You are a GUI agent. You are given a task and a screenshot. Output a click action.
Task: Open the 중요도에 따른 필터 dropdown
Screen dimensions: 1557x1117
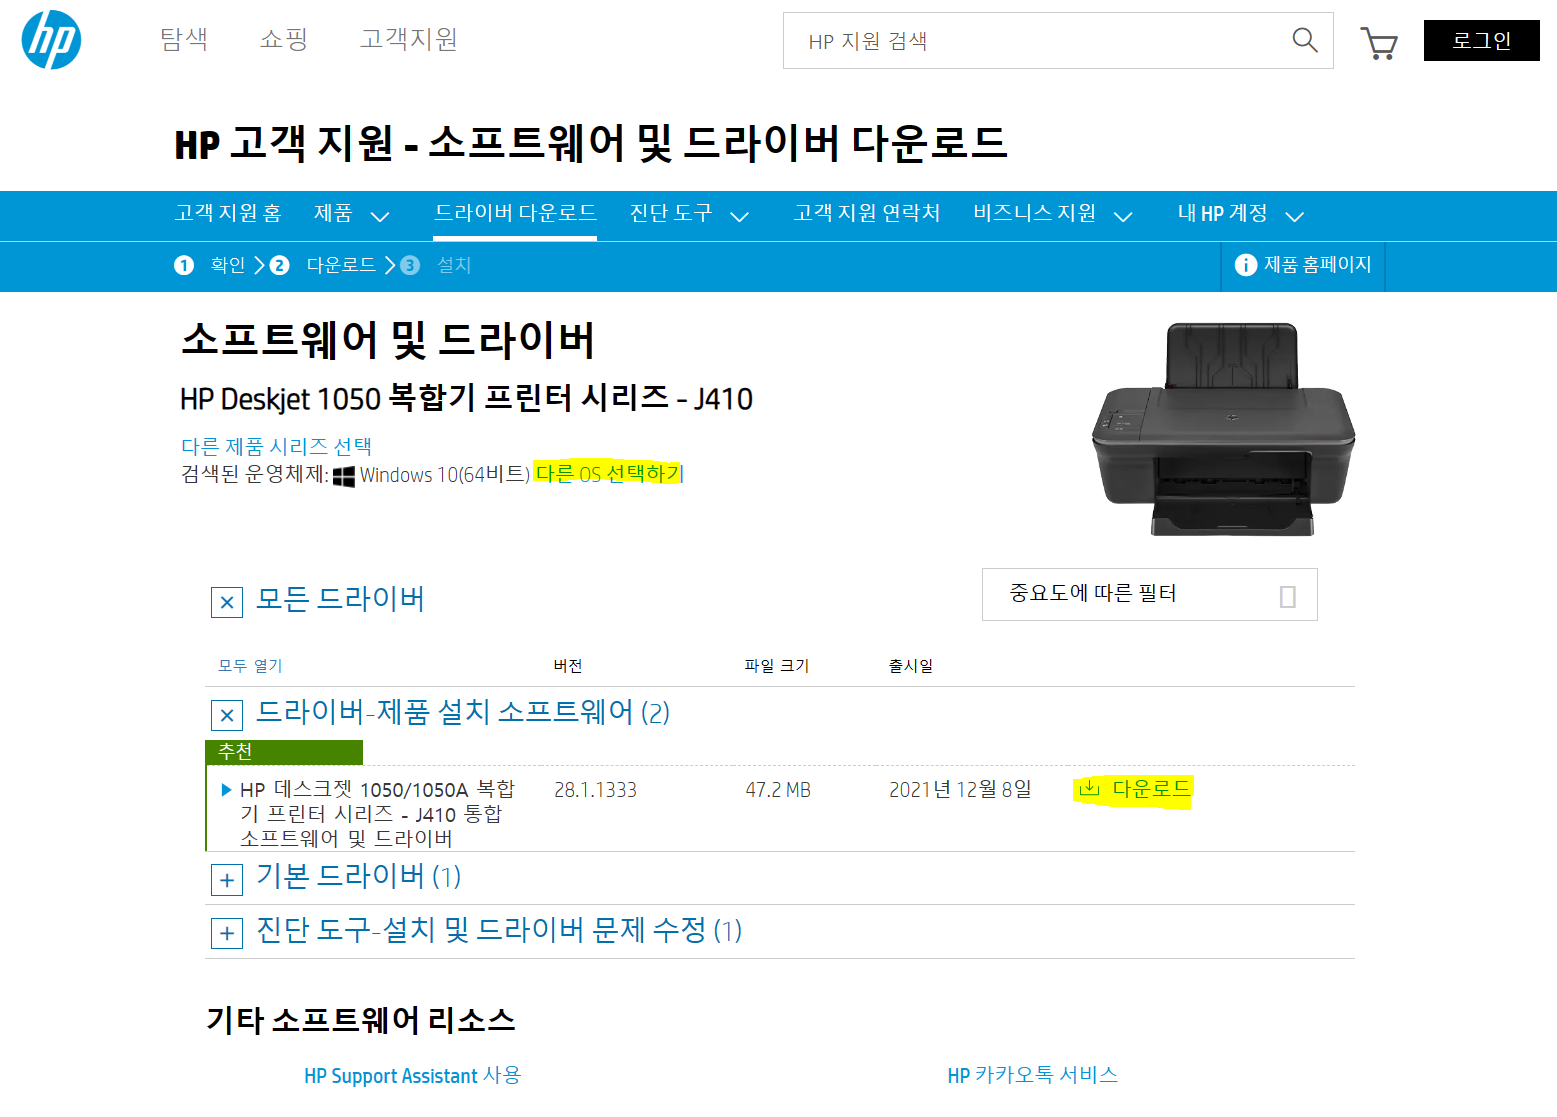(x=1149, y=594)
